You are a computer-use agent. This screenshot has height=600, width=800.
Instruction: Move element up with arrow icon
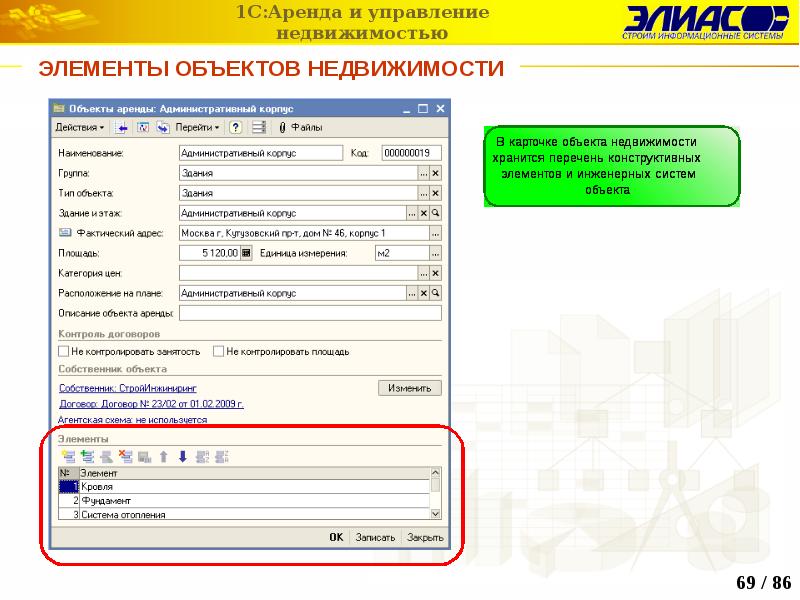(x=163, y=457)
